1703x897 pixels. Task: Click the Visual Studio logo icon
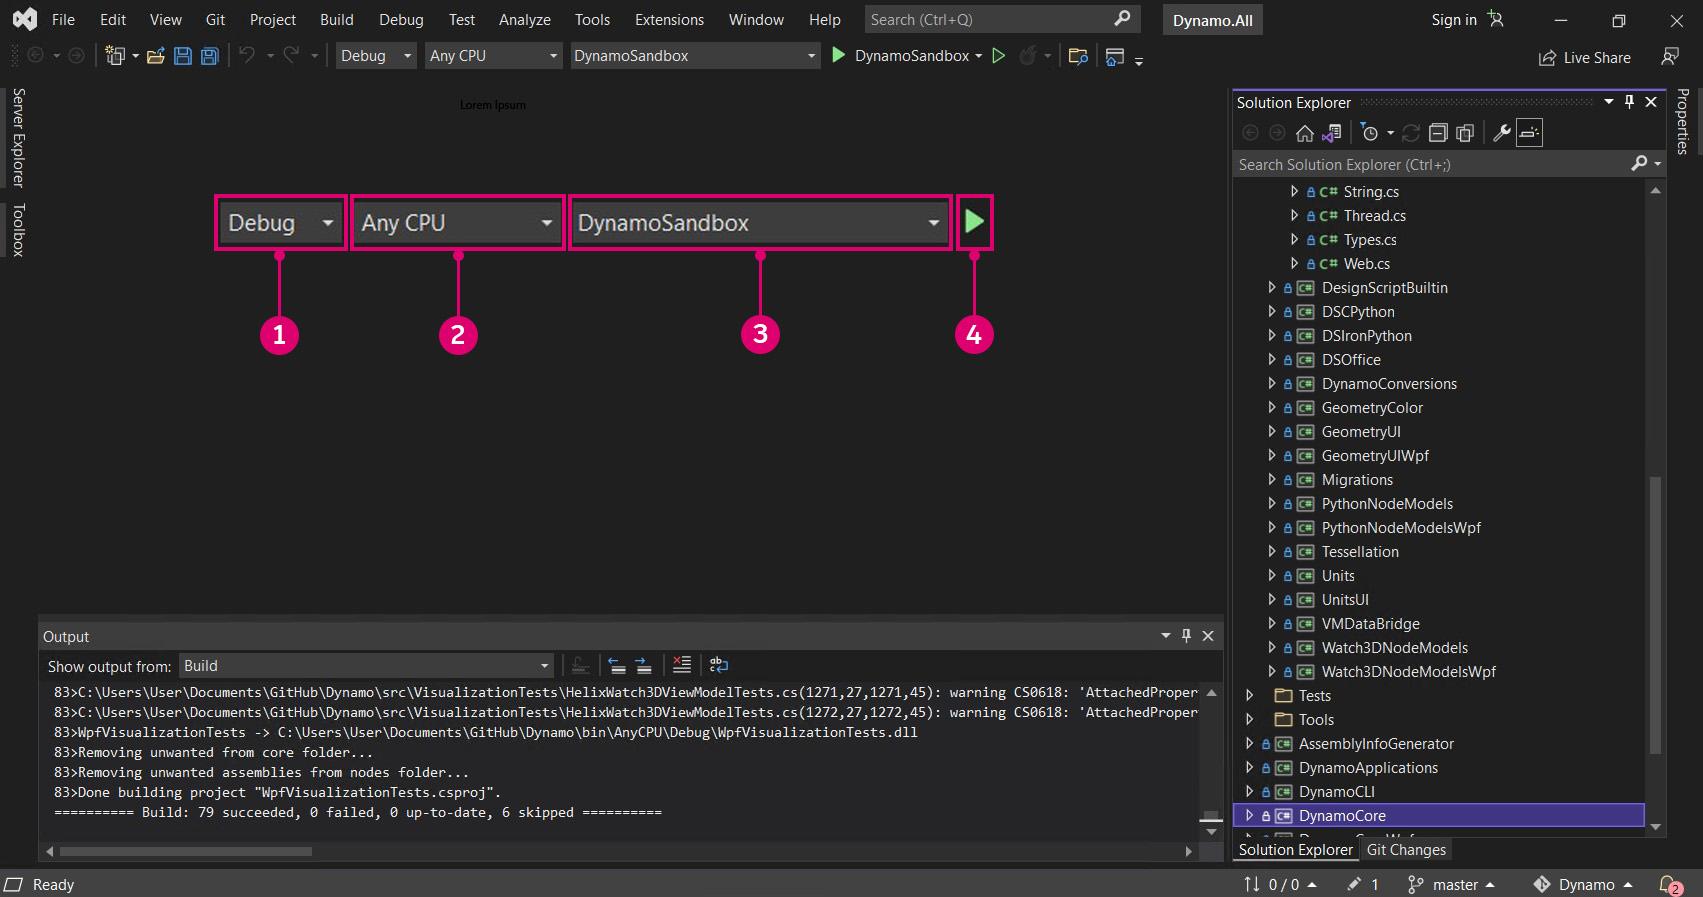(25, 19)
